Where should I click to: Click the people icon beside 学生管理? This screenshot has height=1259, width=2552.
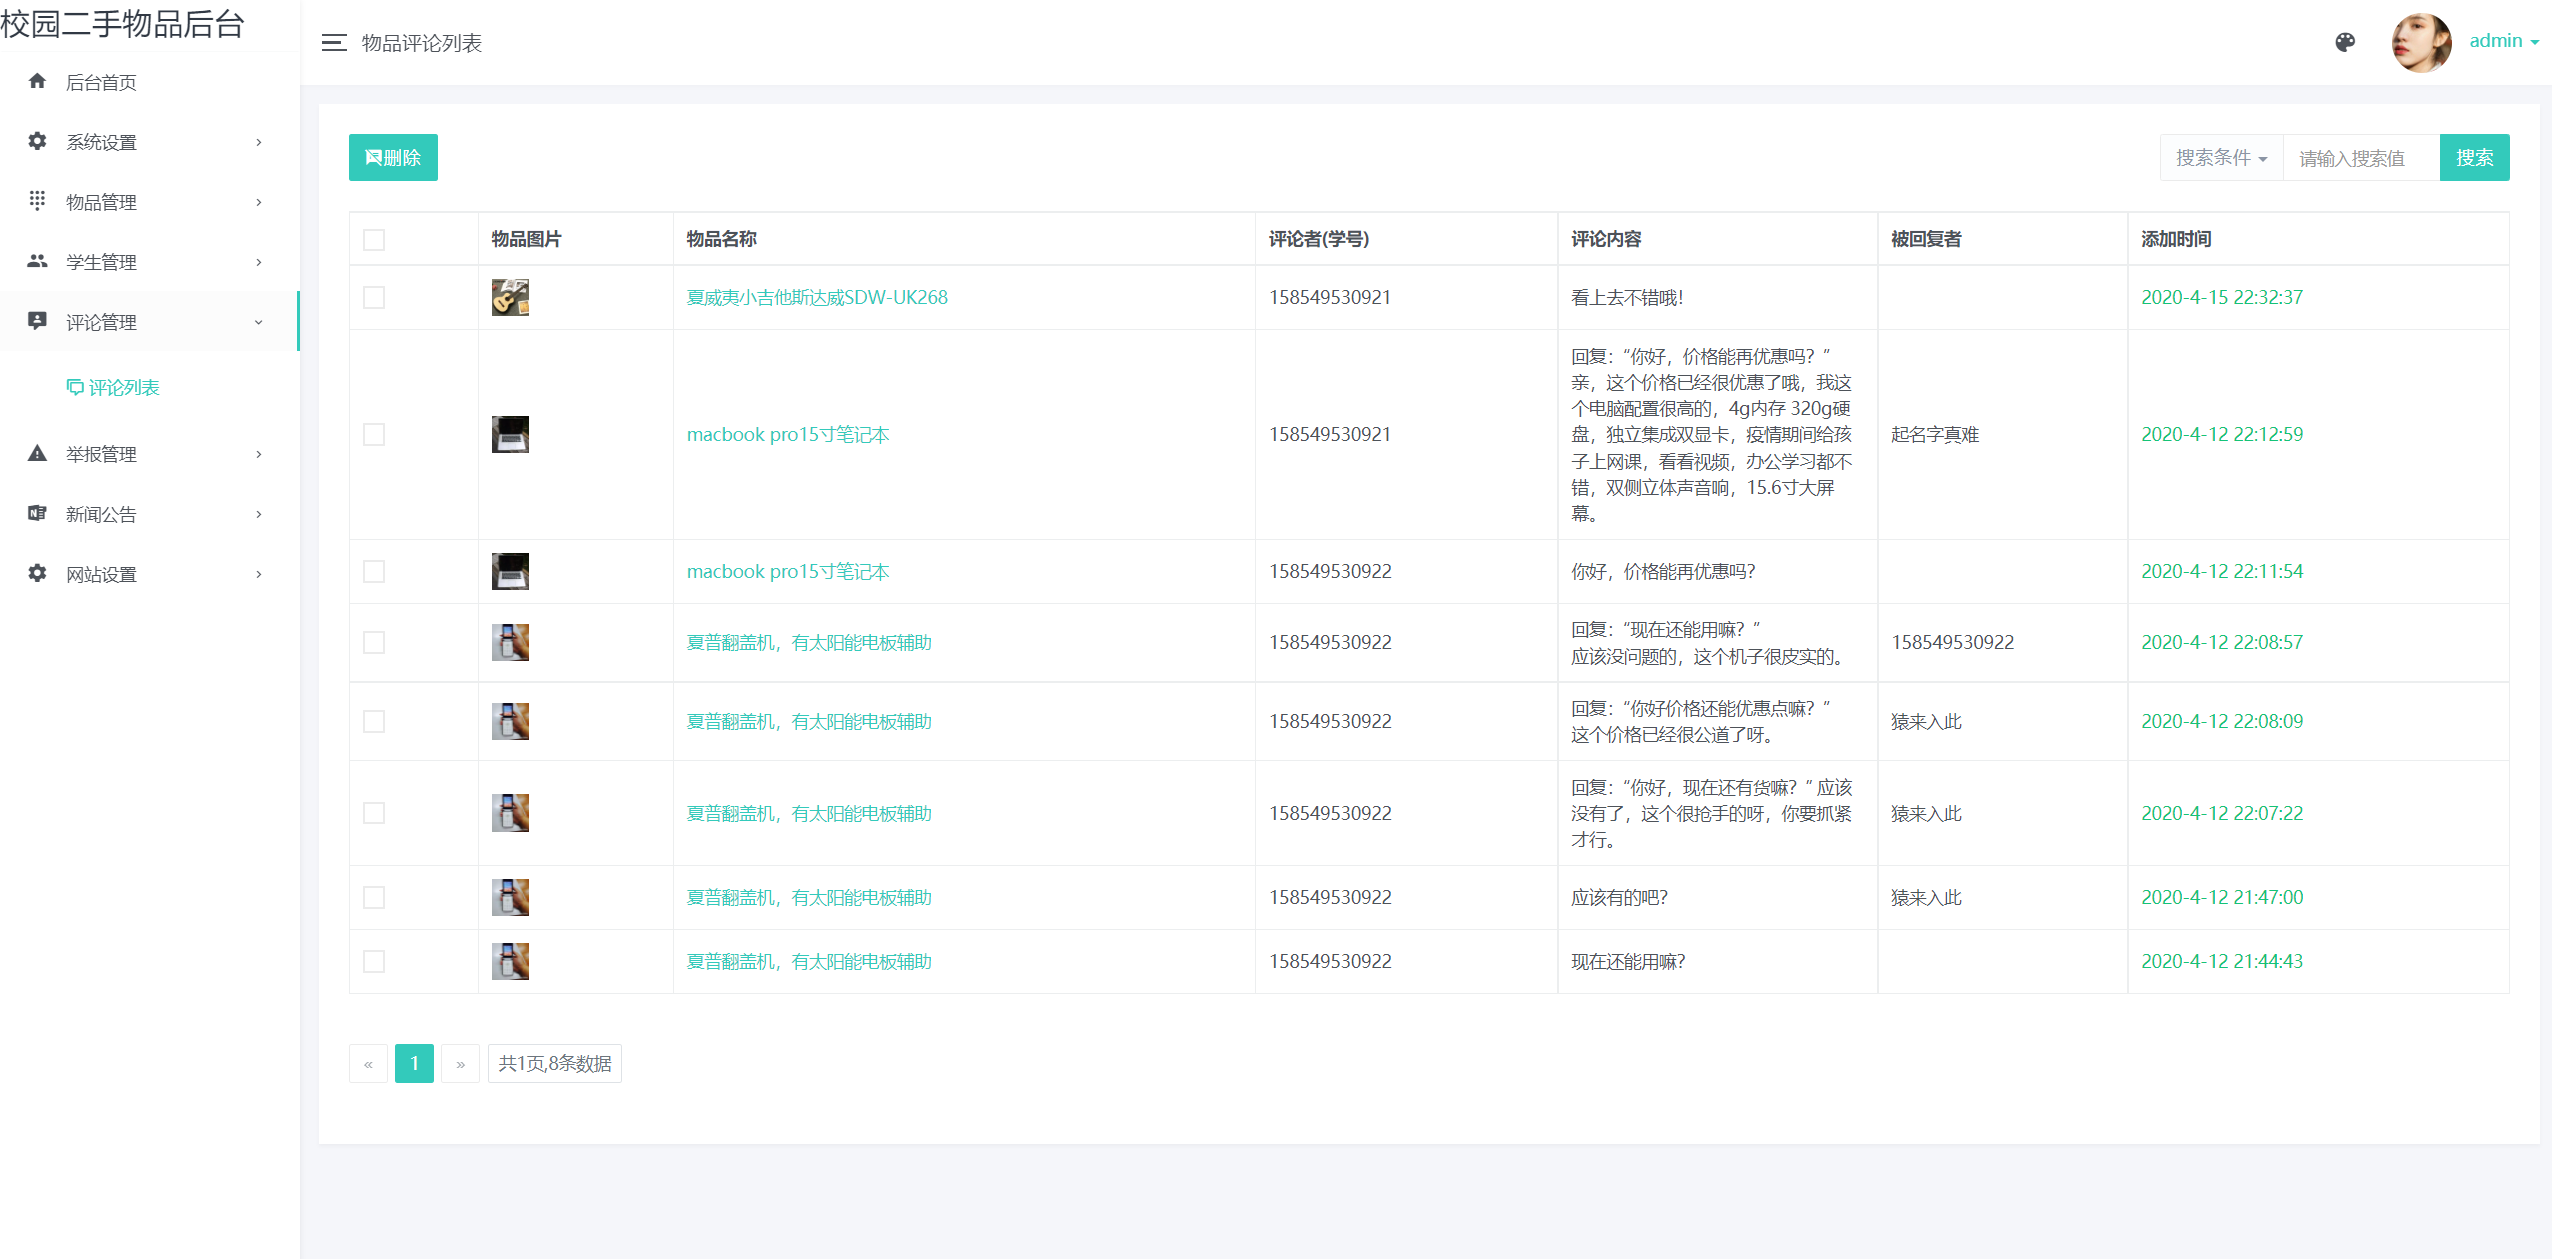37,261
